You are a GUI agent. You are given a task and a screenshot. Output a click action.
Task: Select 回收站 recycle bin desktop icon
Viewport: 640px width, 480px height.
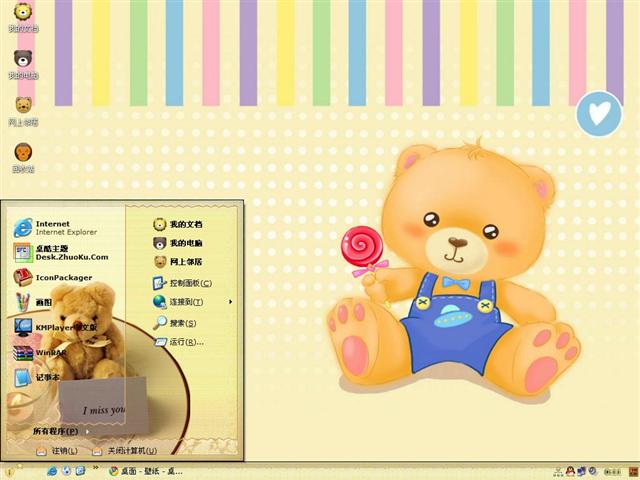pos(23,158)
